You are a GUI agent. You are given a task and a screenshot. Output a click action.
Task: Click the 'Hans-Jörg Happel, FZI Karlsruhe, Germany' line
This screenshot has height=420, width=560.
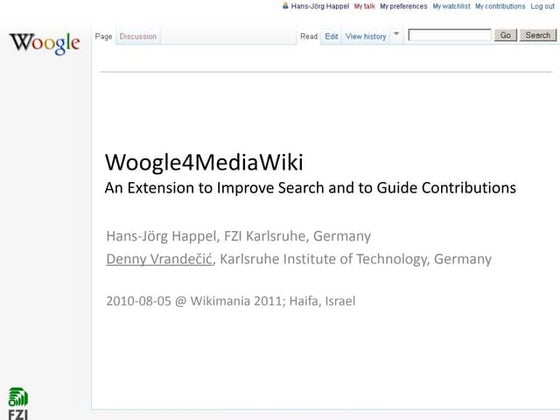[x=239, y=236]
